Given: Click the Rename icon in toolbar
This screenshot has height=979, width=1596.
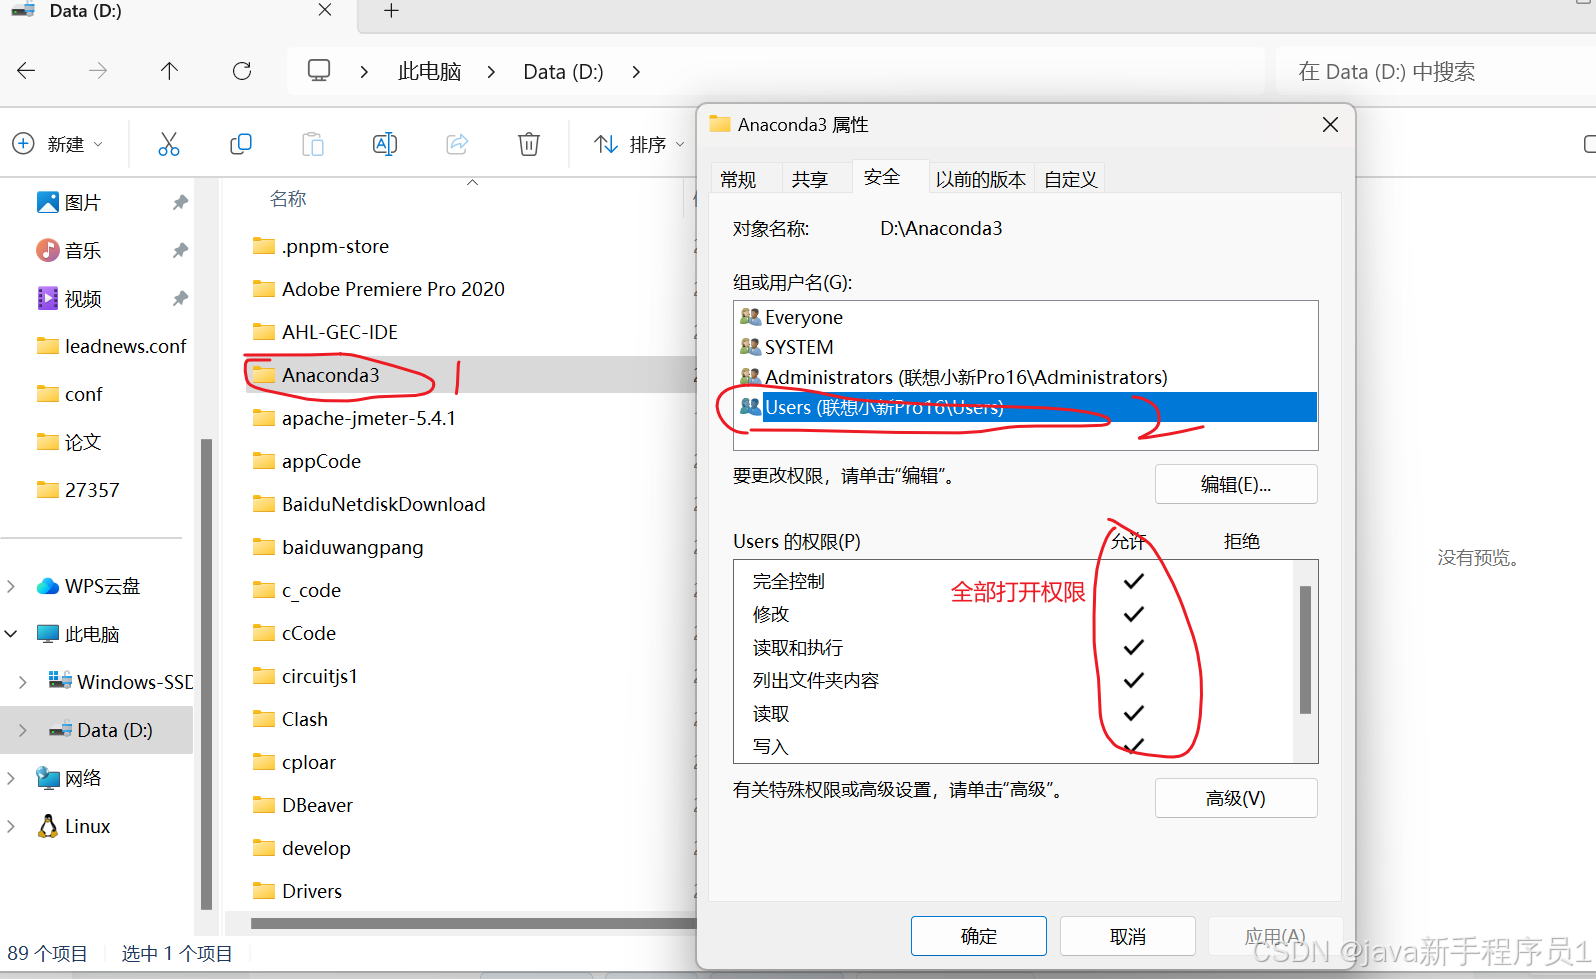Looking at the screenshot, I should [385, 144].
